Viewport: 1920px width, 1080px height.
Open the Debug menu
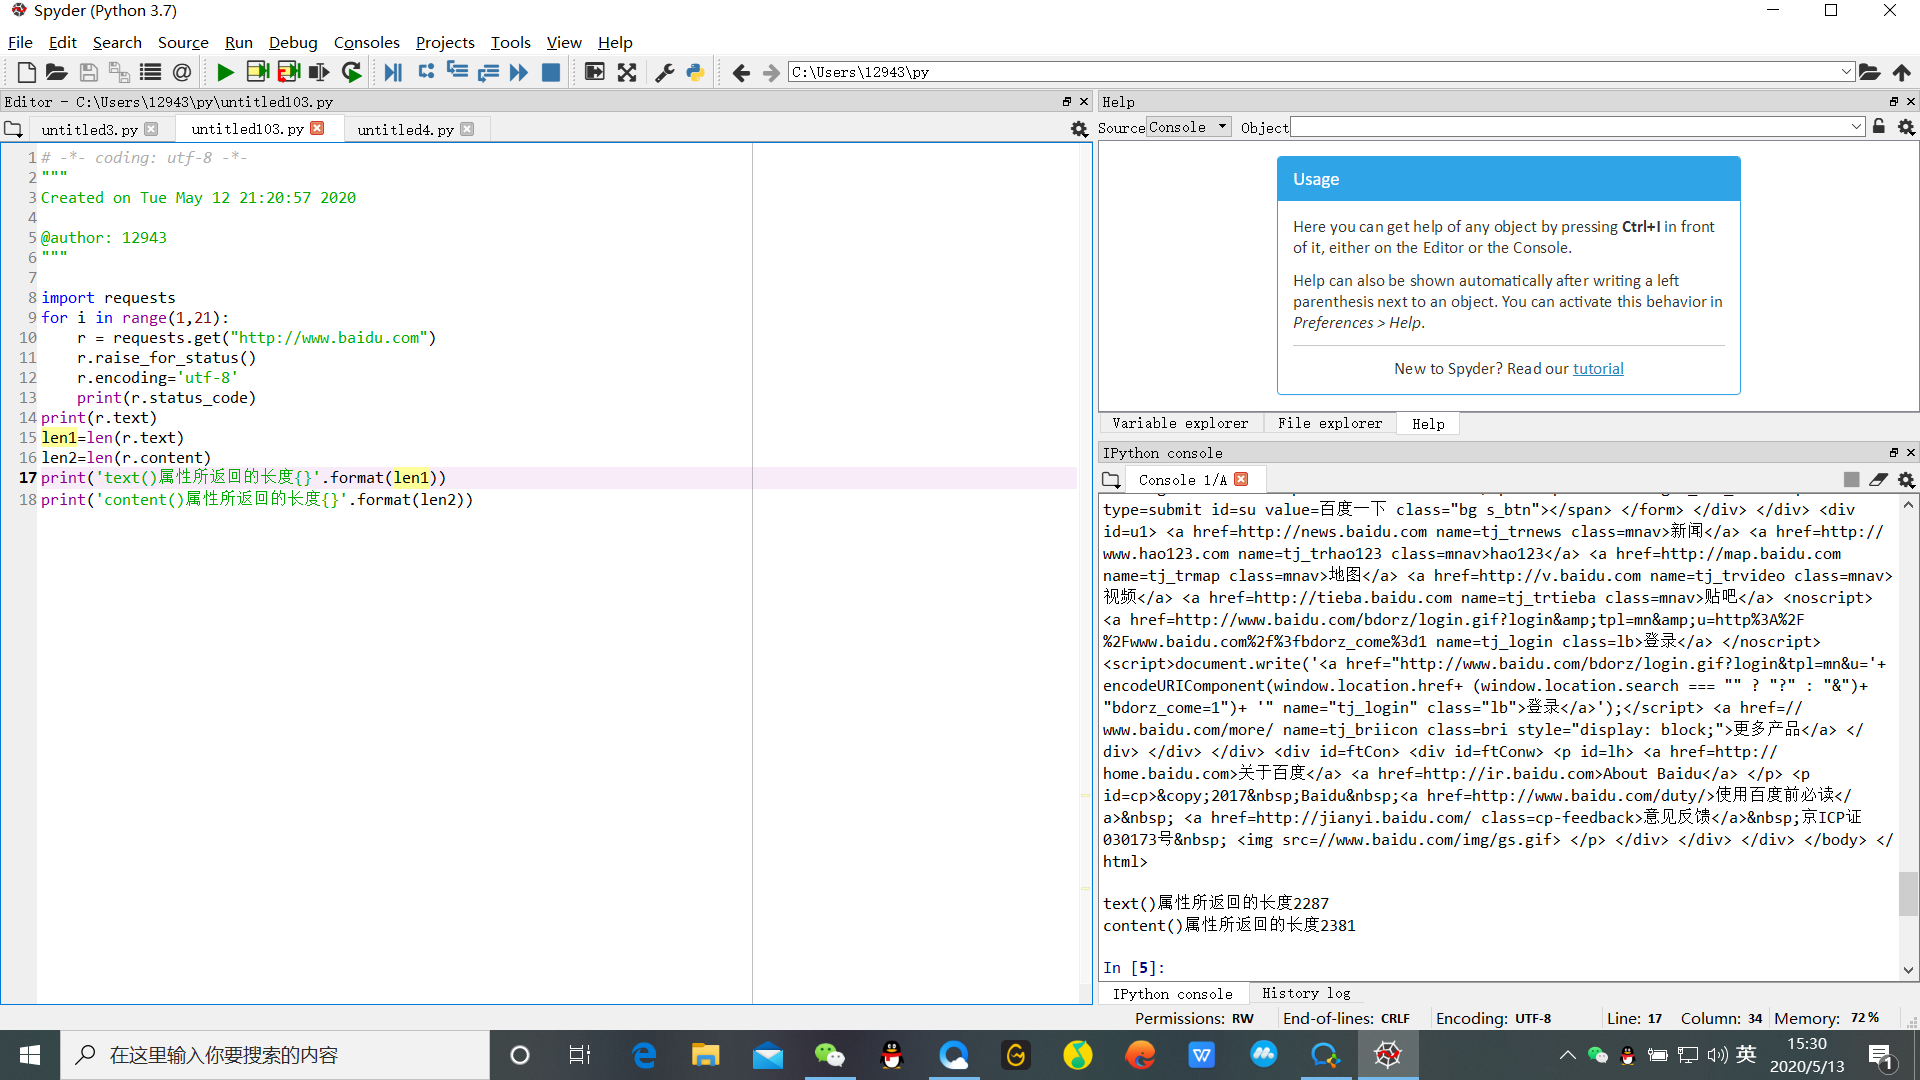point(293,42)
